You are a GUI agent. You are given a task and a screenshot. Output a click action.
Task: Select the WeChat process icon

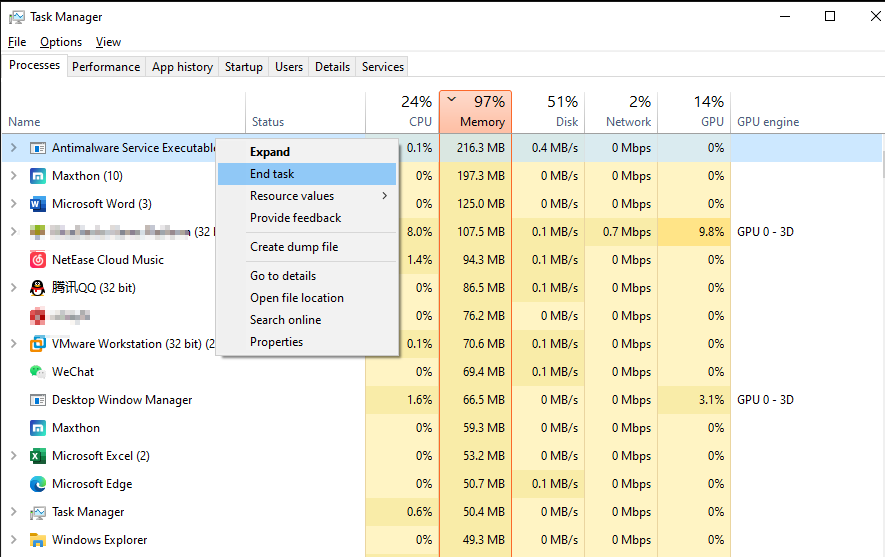(x=38, y=372)
